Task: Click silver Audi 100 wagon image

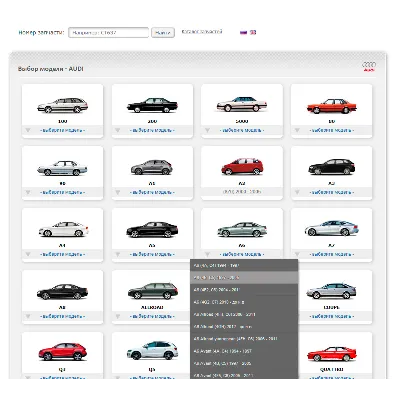Action: click(62, 105)
